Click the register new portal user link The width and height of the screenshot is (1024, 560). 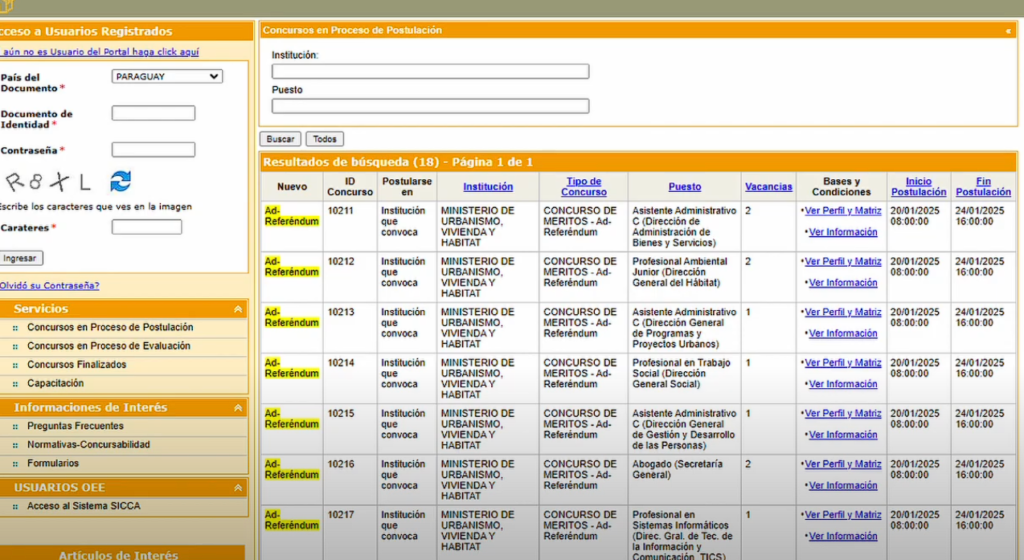point(99,52)
